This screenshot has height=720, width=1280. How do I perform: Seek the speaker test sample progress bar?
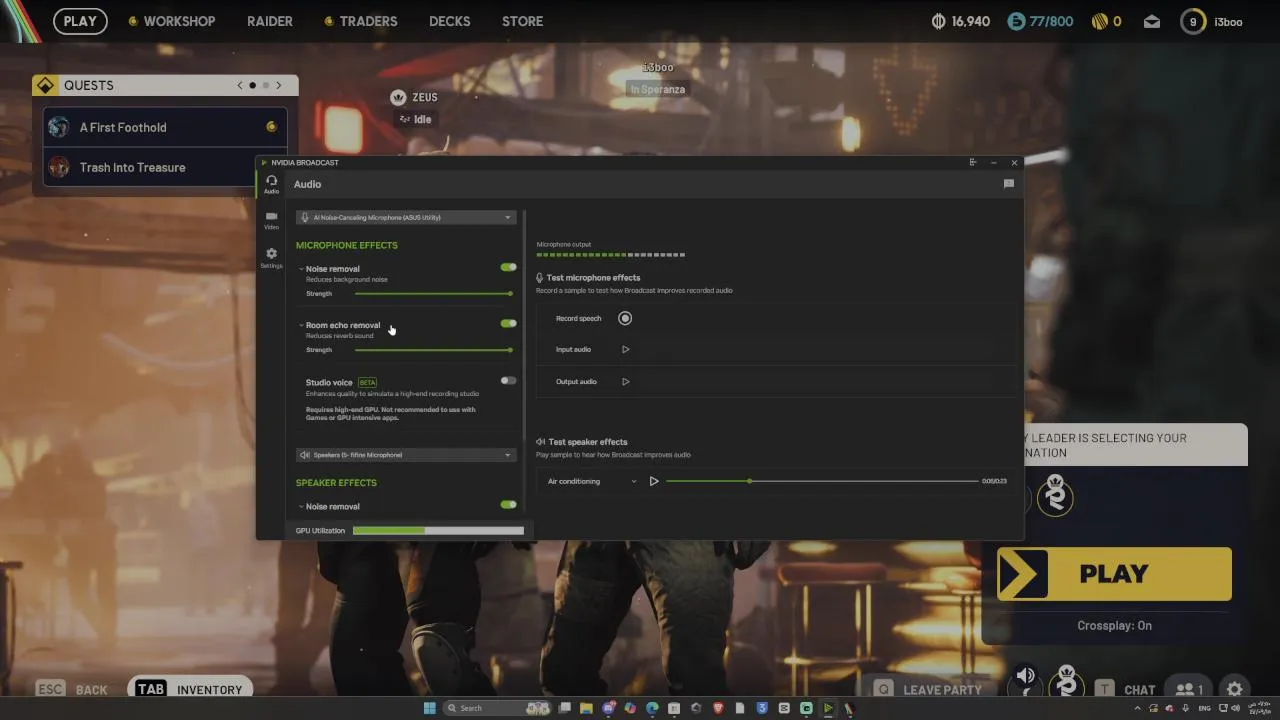822,481
